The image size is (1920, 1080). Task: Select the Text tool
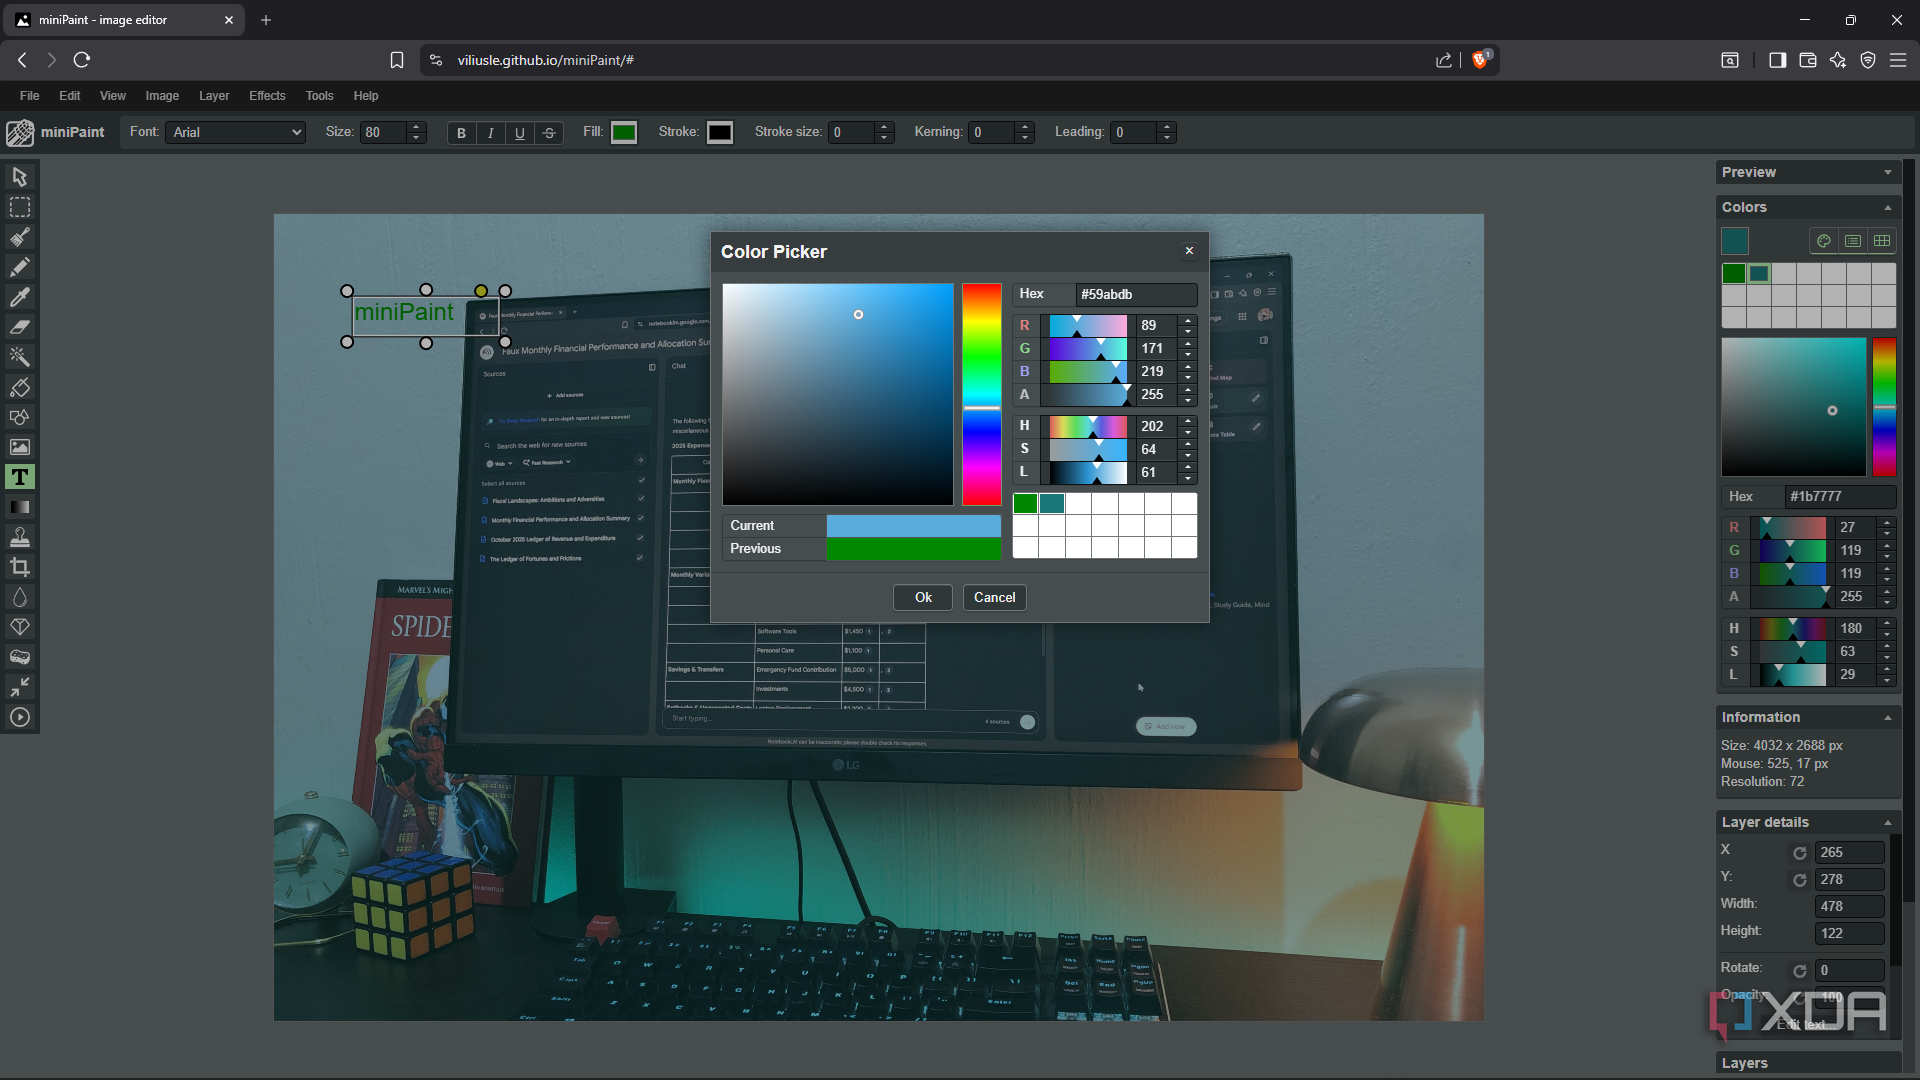coord(19,477)
